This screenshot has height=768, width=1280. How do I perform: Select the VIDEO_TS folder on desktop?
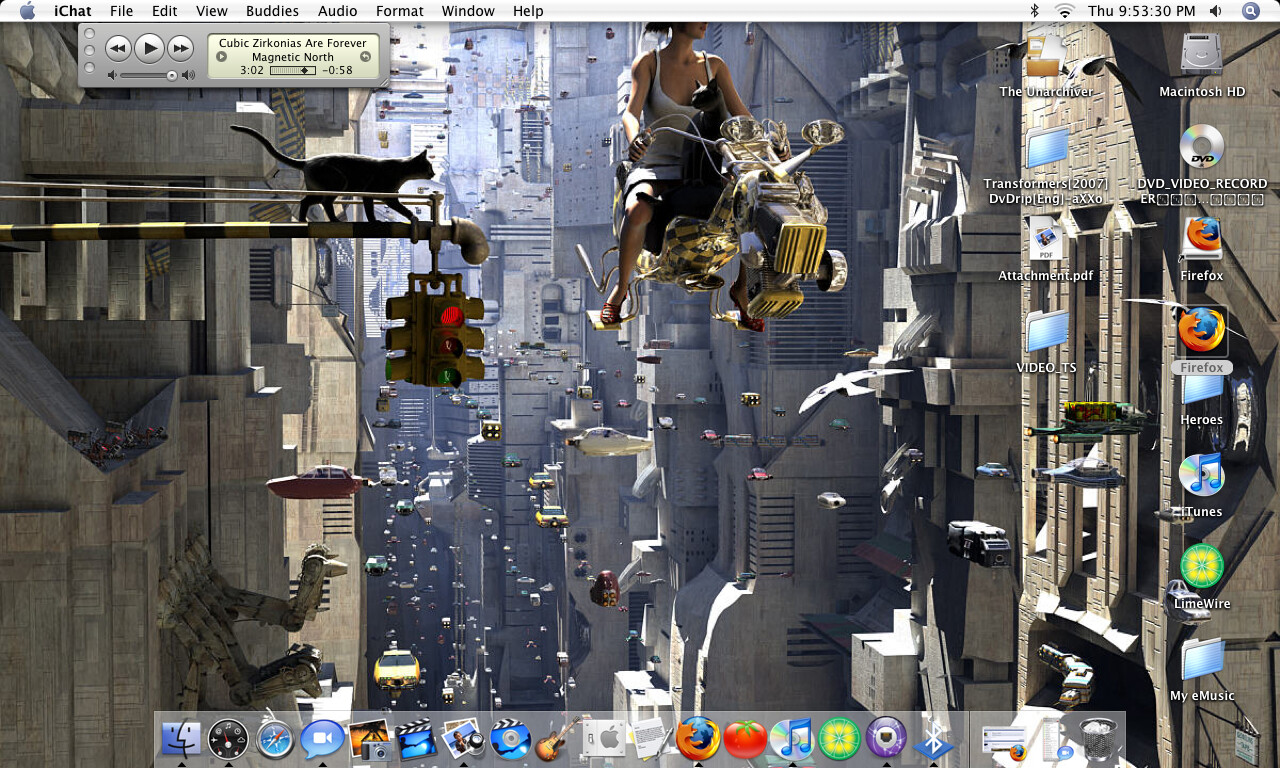(1046, 332)
